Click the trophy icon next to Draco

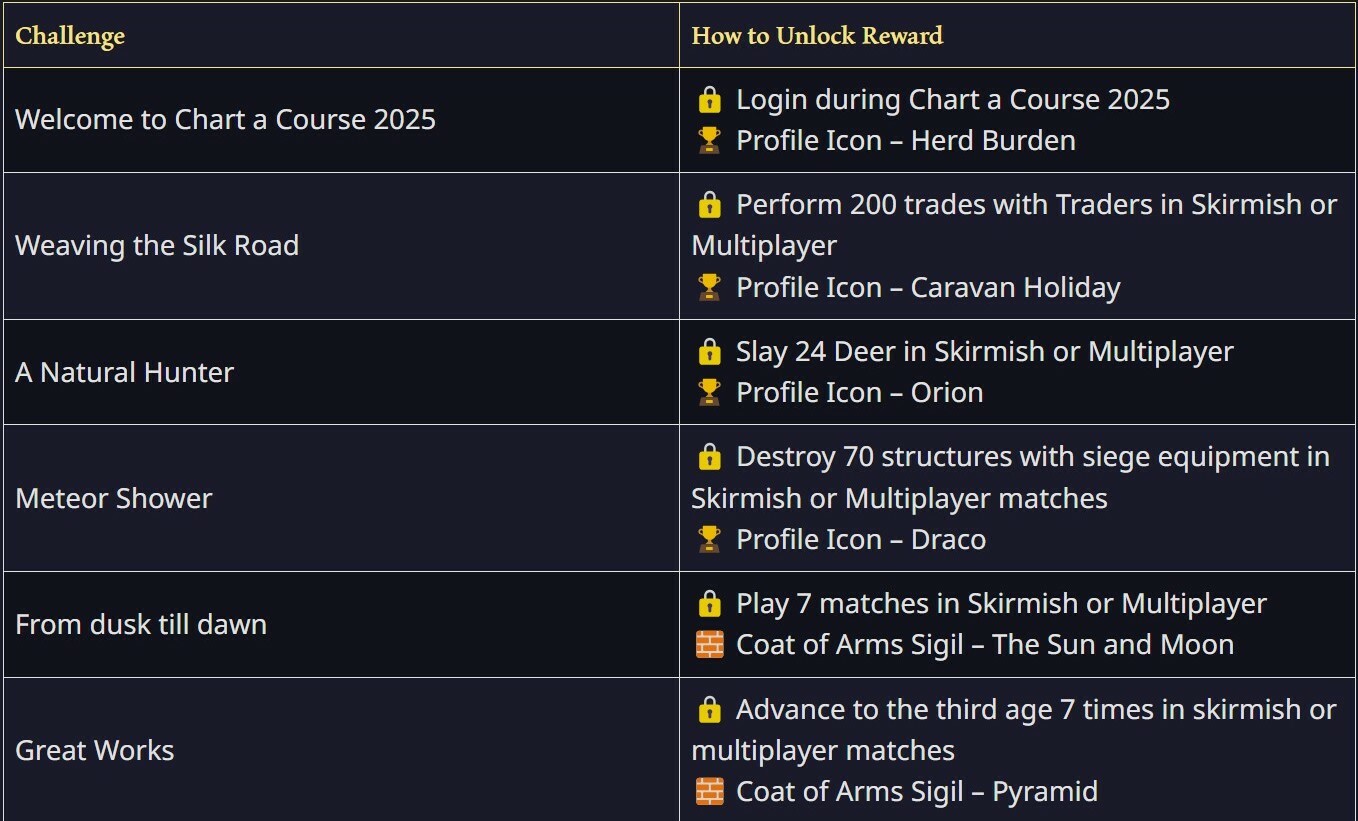click(709, 540)
